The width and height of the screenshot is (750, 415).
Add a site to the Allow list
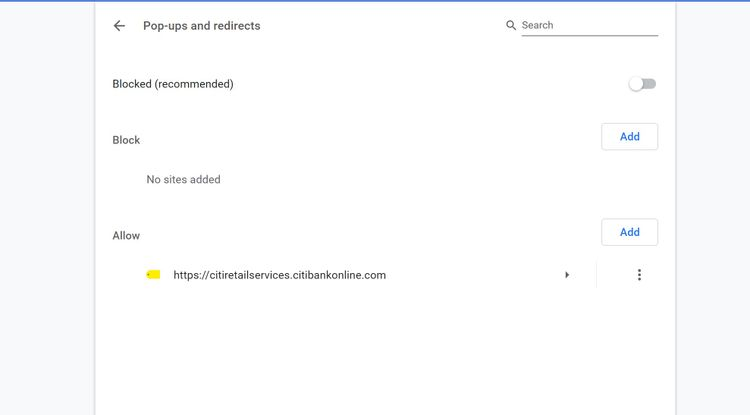(x=629, y=232)
